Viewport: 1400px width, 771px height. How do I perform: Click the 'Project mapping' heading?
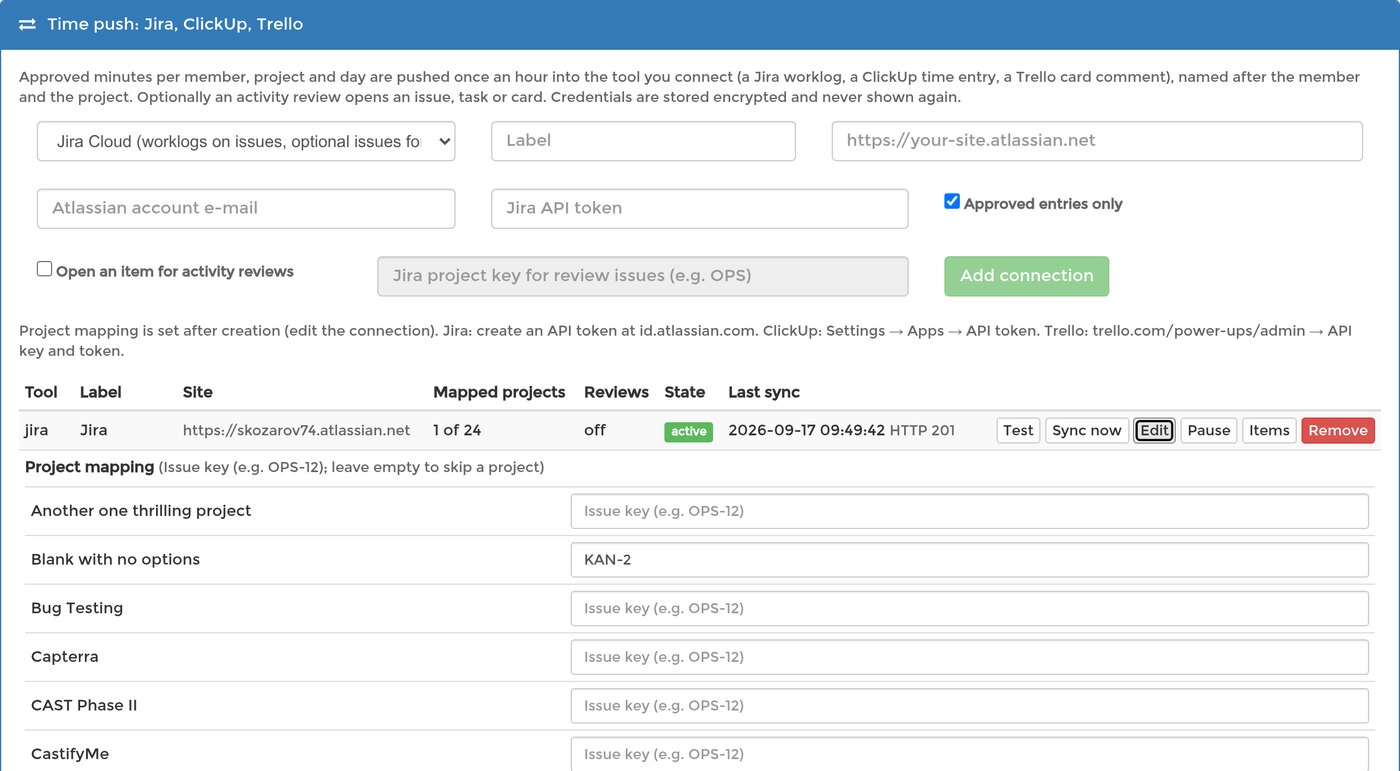click(90, 467)
